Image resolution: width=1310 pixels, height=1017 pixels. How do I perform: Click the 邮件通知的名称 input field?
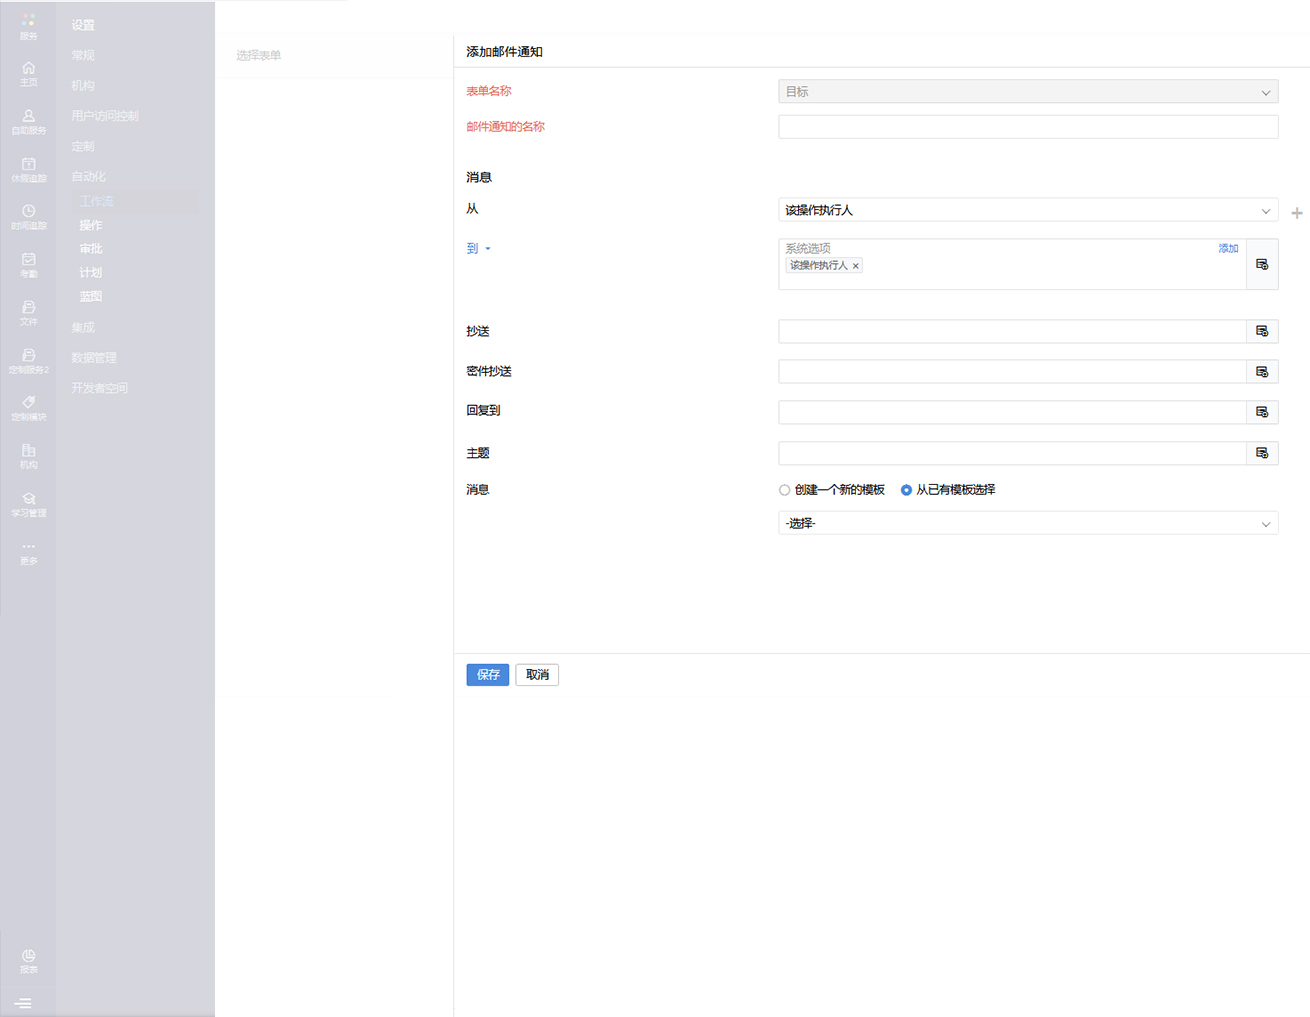point(1027,127)
